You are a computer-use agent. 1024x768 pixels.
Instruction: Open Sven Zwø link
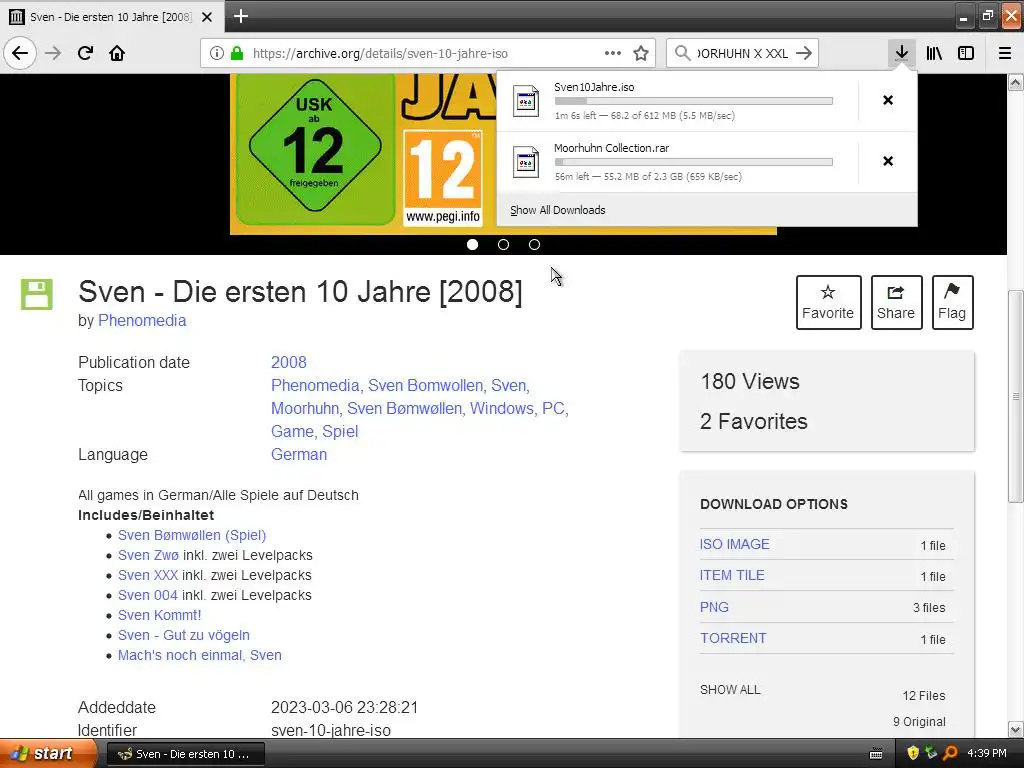pyautogui.click(x=148, y=555)
